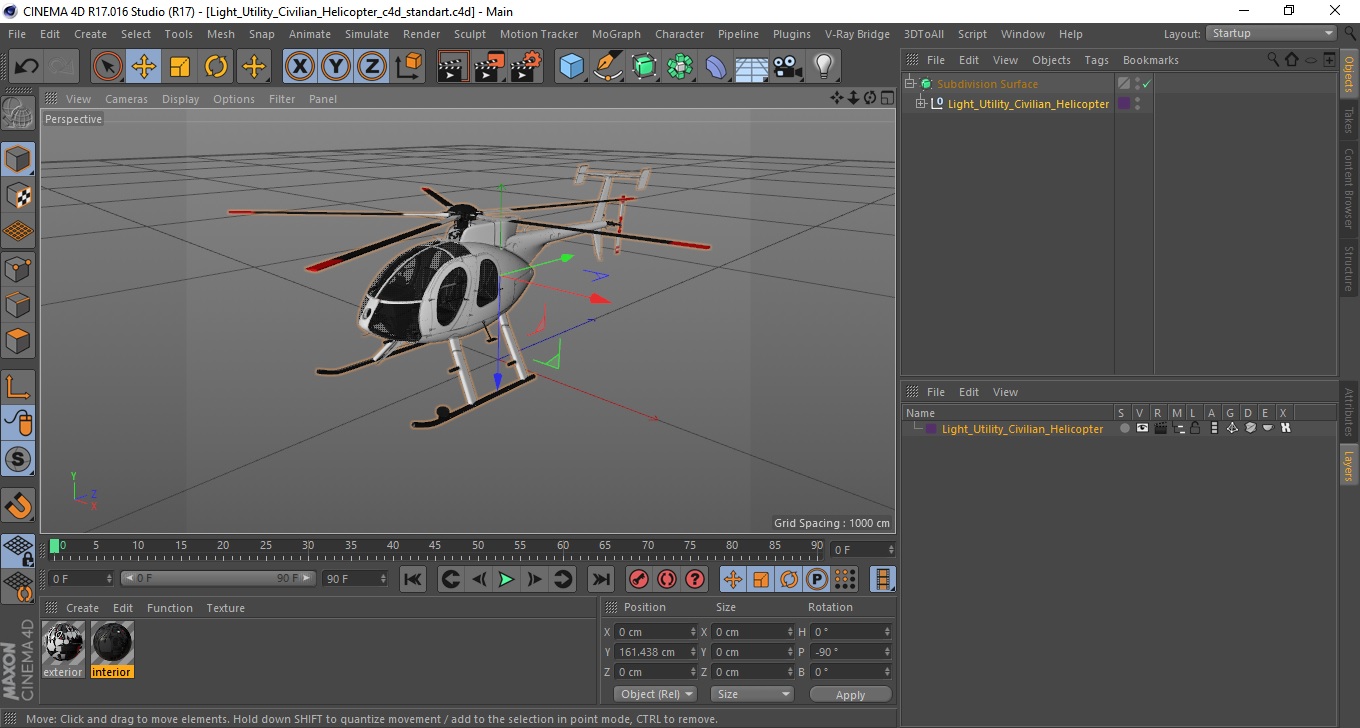The height and width of the screenshot is (728, 1360).
Task: Activate the Rotate tool
Action: (x=216, y=67)
